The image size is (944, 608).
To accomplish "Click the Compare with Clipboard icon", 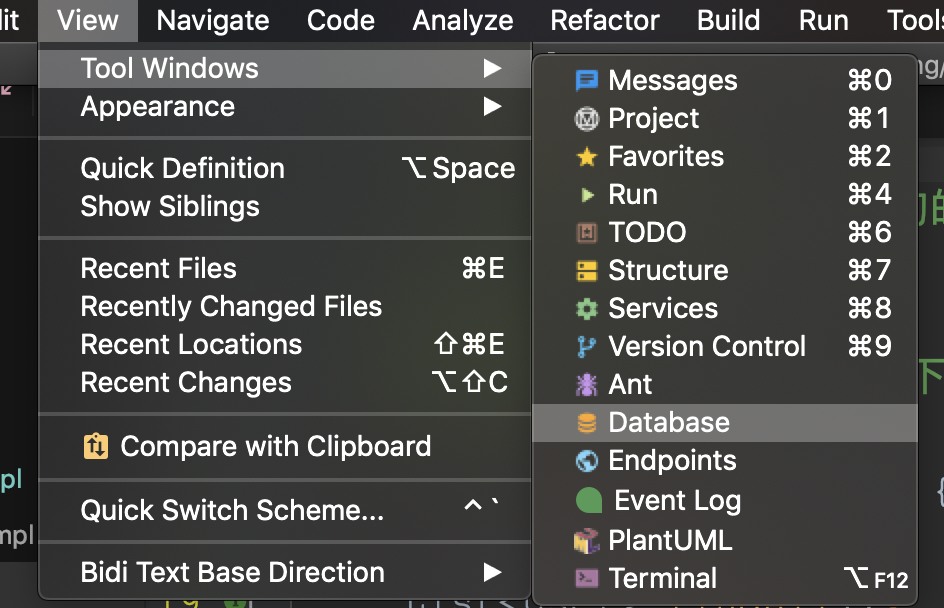I will (96, 447).
